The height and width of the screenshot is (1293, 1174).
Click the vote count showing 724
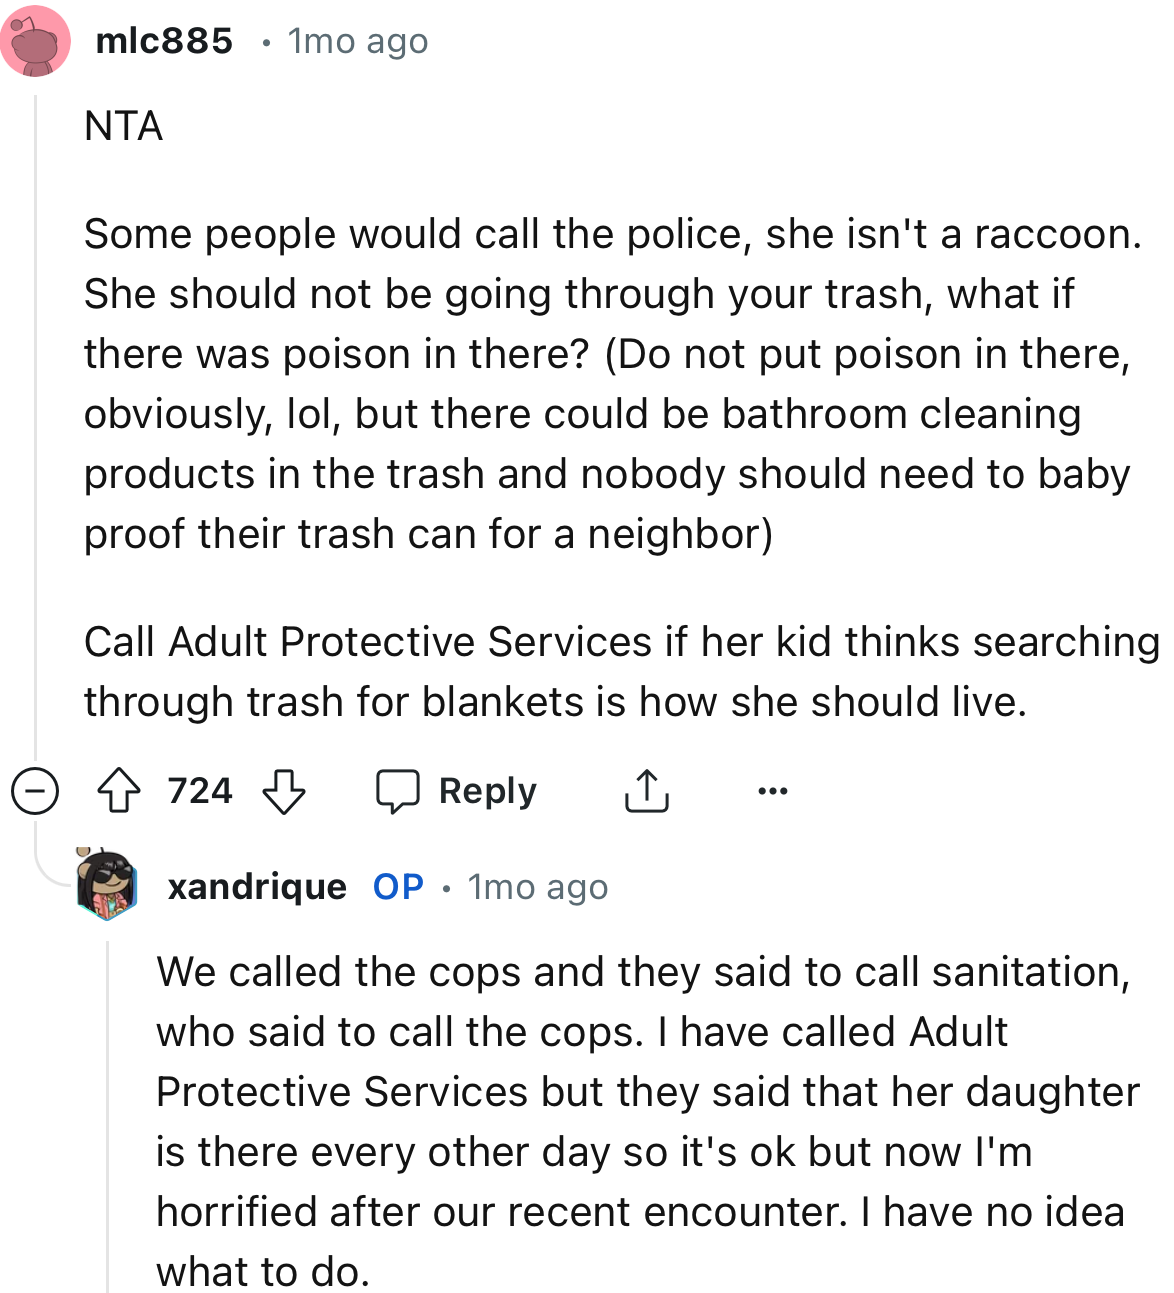(x=199, y=790)
